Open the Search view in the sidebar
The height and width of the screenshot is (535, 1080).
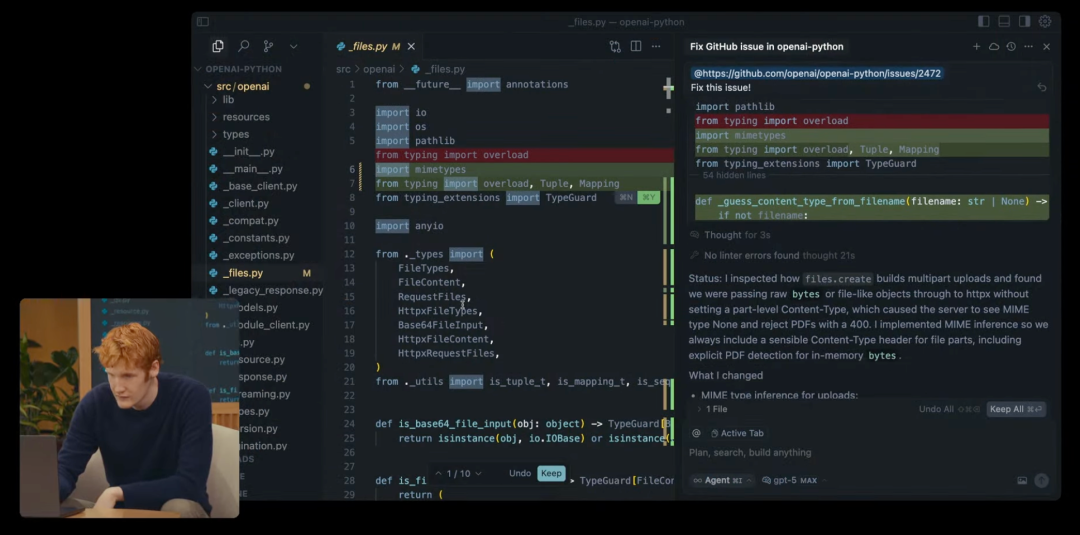tap(243, 46)
